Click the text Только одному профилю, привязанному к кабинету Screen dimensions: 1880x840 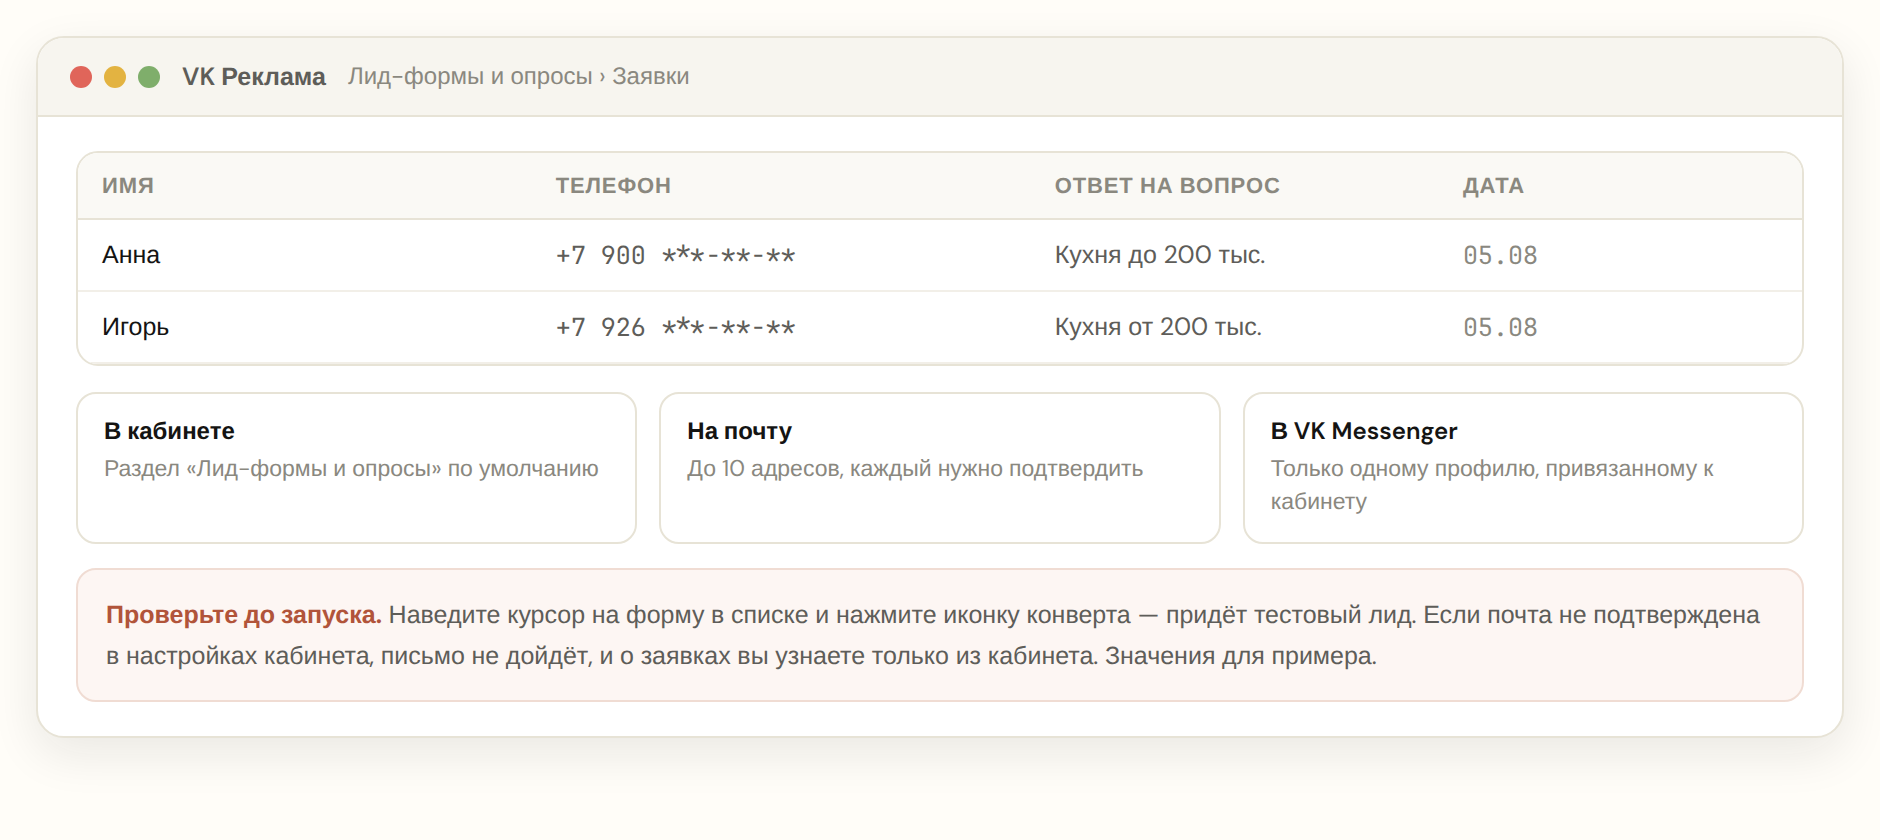[x=1492, y=485]
